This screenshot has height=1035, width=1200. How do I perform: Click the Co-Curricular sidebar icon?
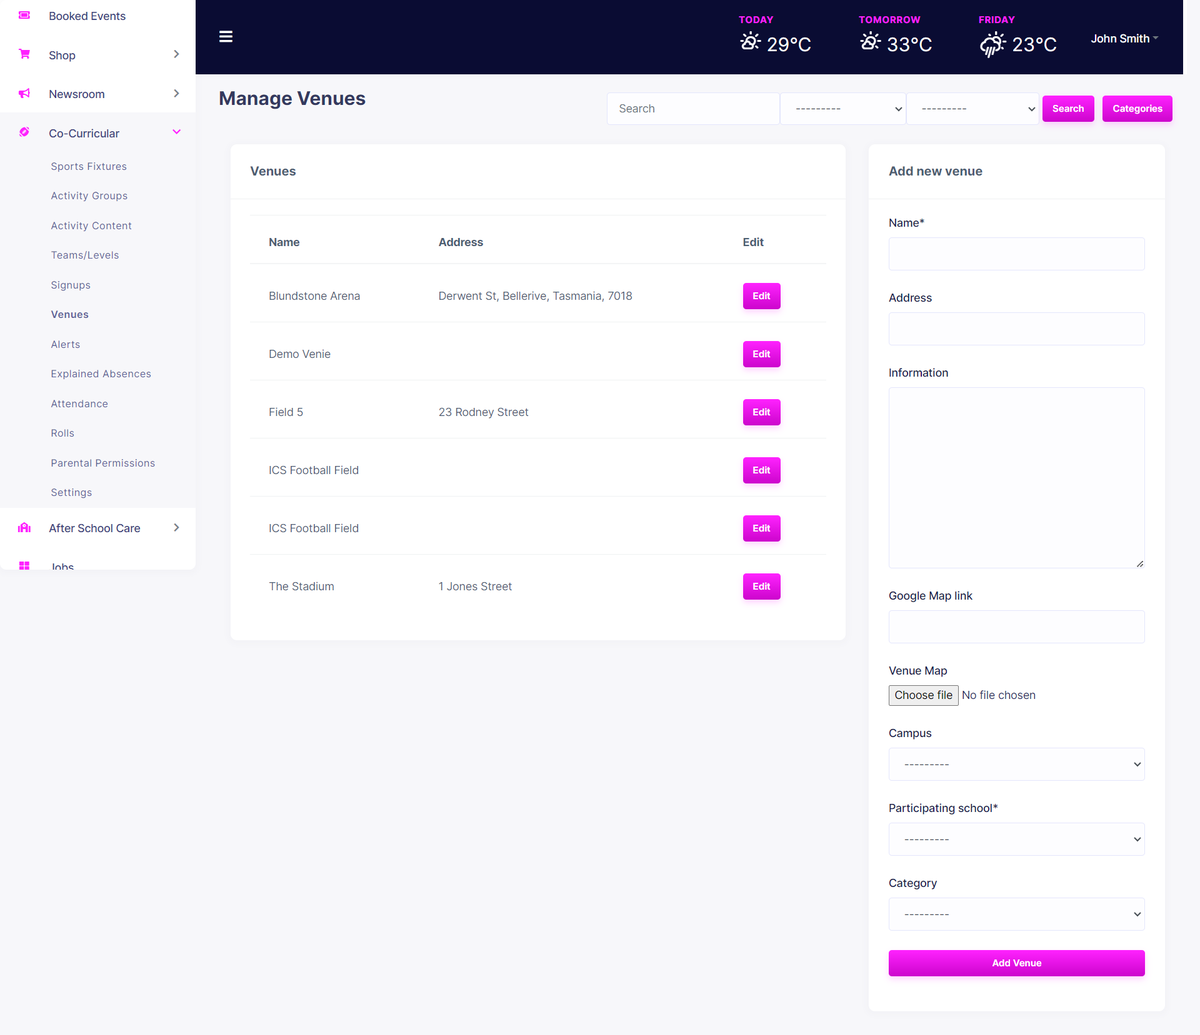click(x=24, y=133)
